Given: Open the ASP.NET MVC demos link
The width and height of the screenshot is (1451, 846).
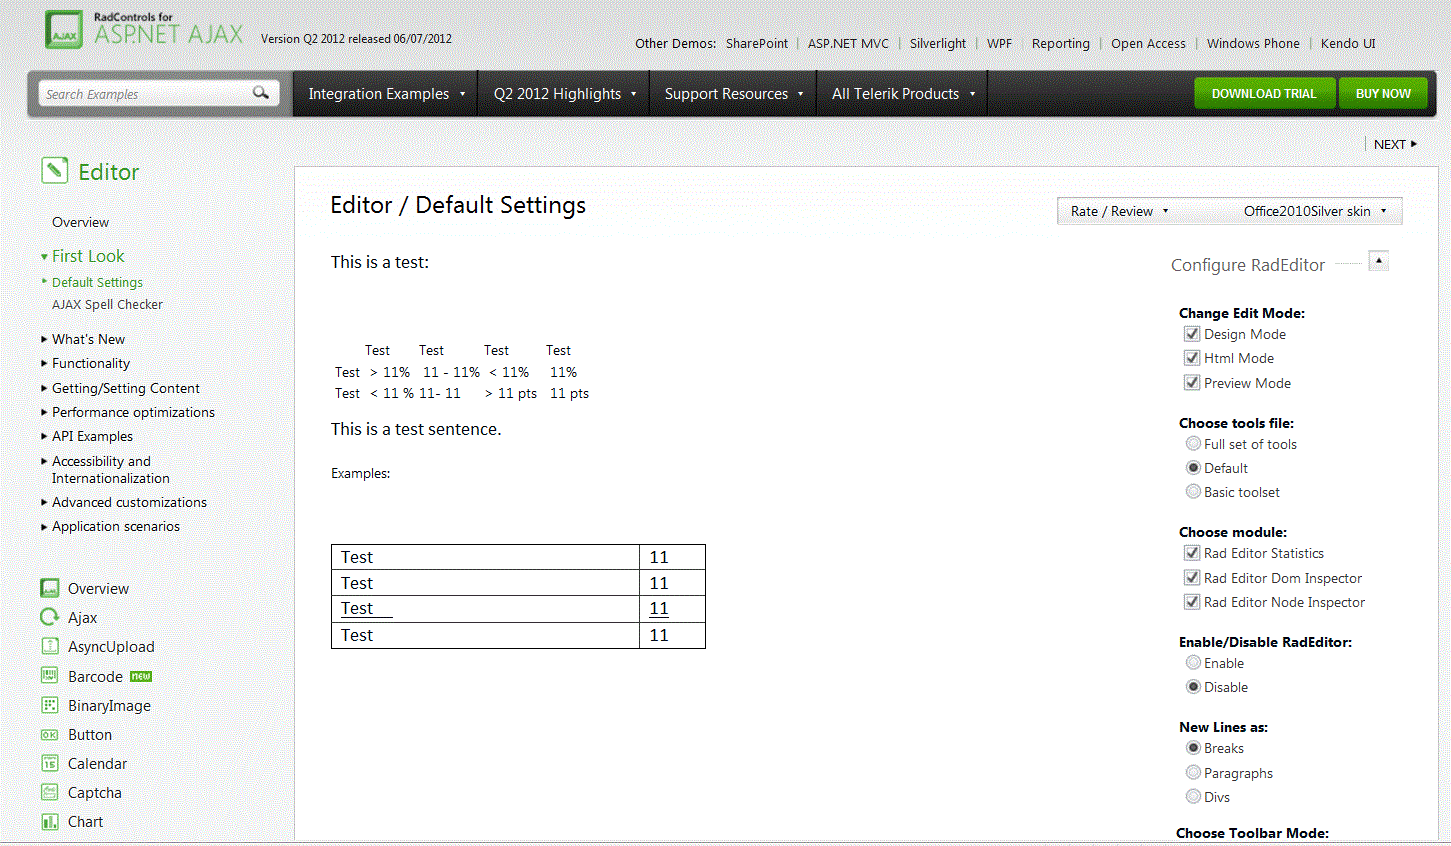Looking at the screenshot, I should [848, 43].
